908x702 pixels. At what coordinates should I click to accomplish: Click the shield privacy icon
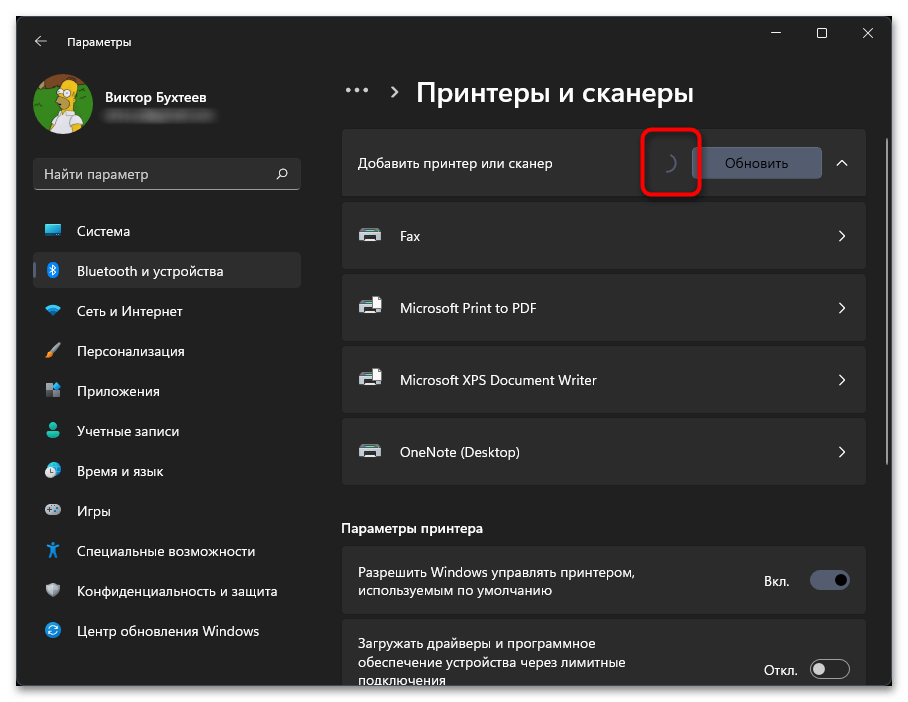(53, 590)
